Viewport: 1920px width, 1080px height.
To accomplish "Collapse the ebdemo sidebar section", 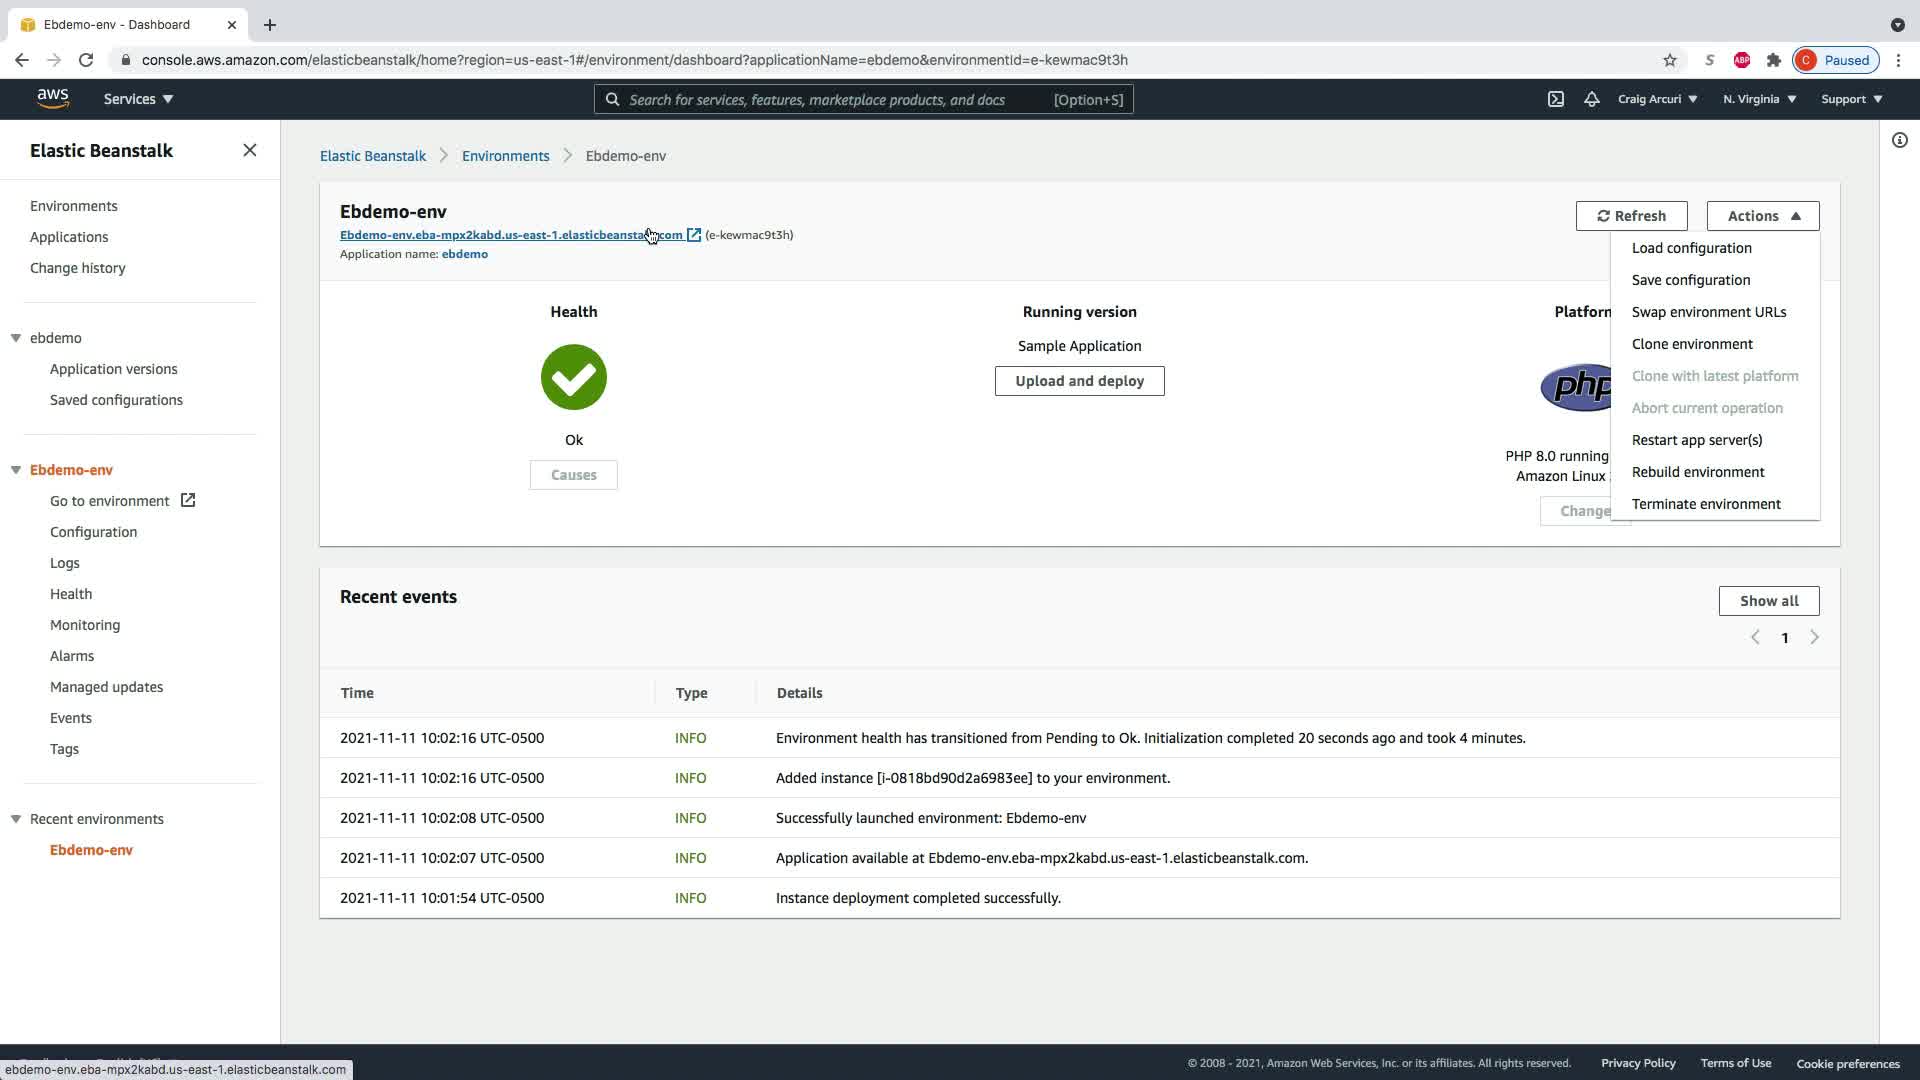I will point(16,338).
